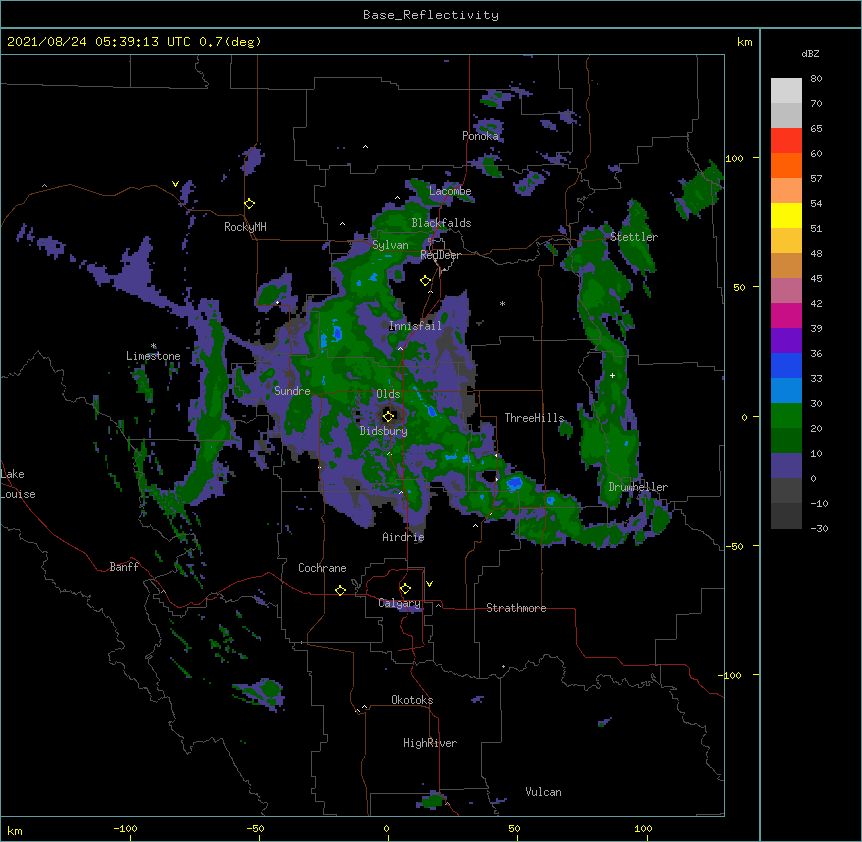Viewport: 862px width, 842px height.
Task: Click the blue high-reflectivity cell west of Innisfail
Action: click(x=336, y=333)
